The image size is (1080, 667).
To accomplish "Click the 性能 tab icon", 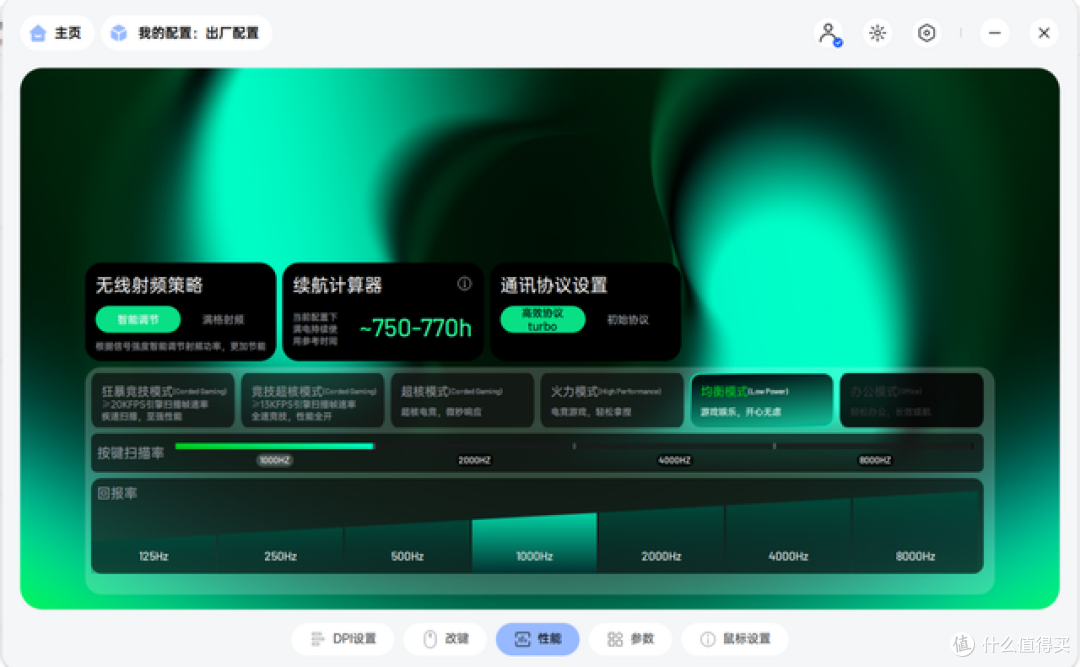I will click(522, 639).
